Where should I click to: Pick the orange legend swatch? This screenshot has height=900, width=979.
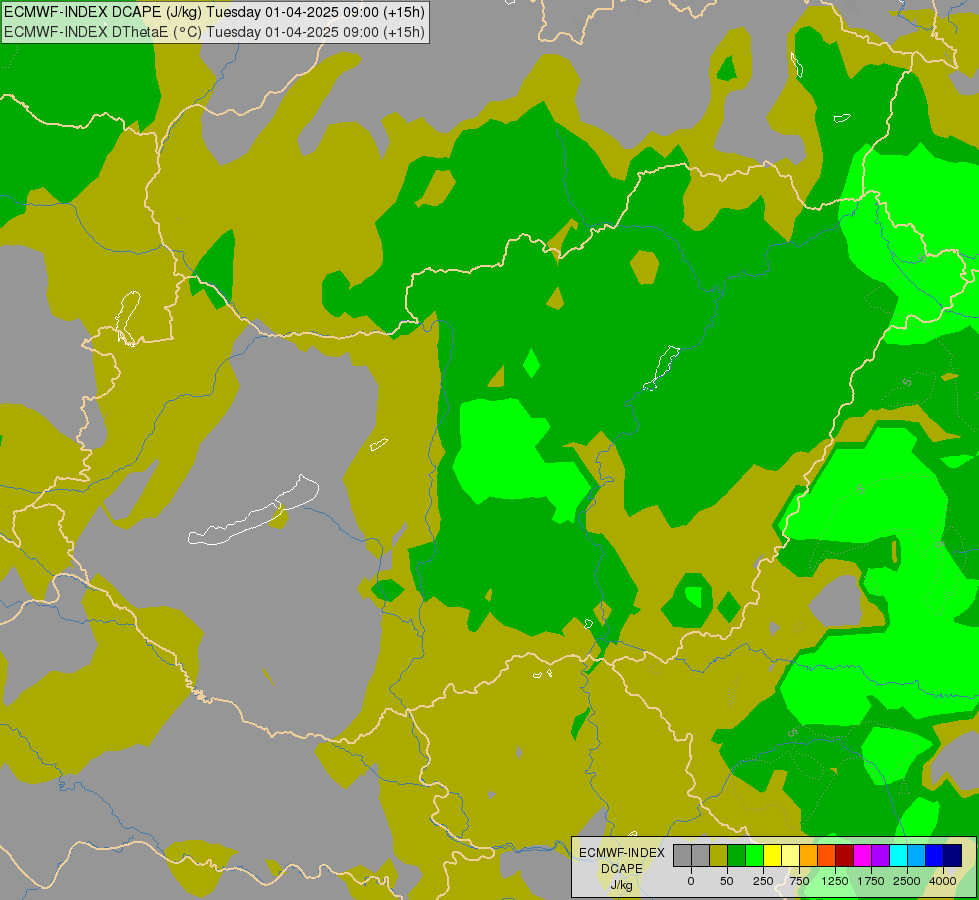809,855
